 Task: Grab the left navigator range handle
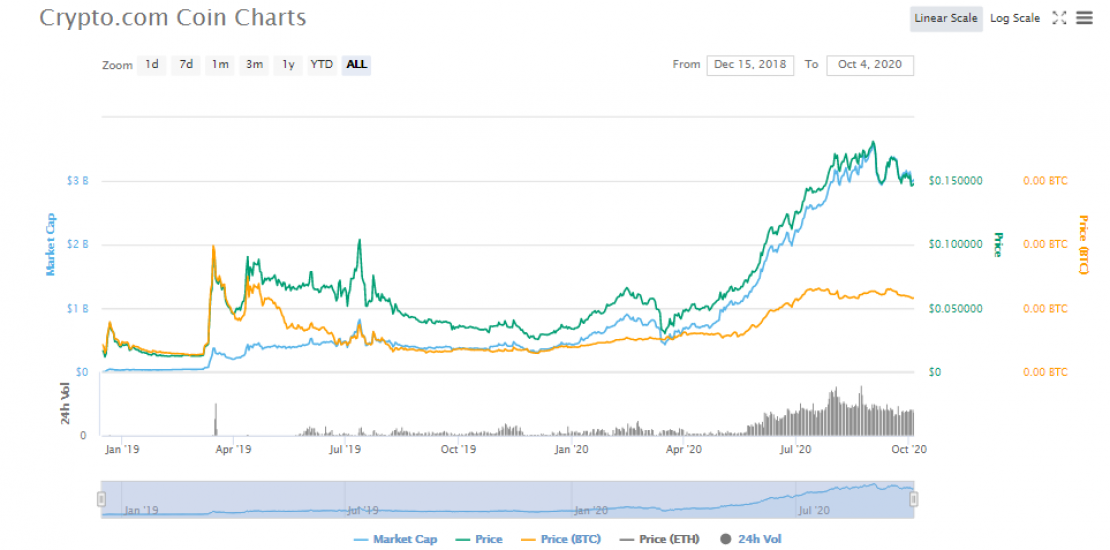coord(101,499)
